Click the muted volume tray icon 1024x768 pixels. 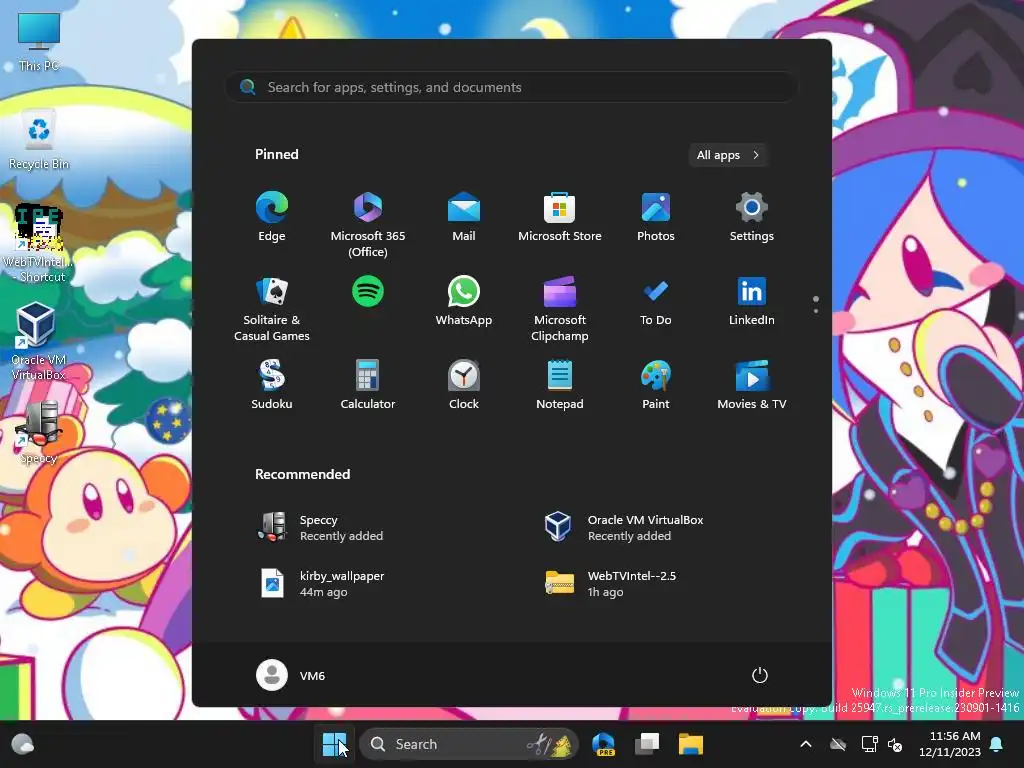(895, 744)
